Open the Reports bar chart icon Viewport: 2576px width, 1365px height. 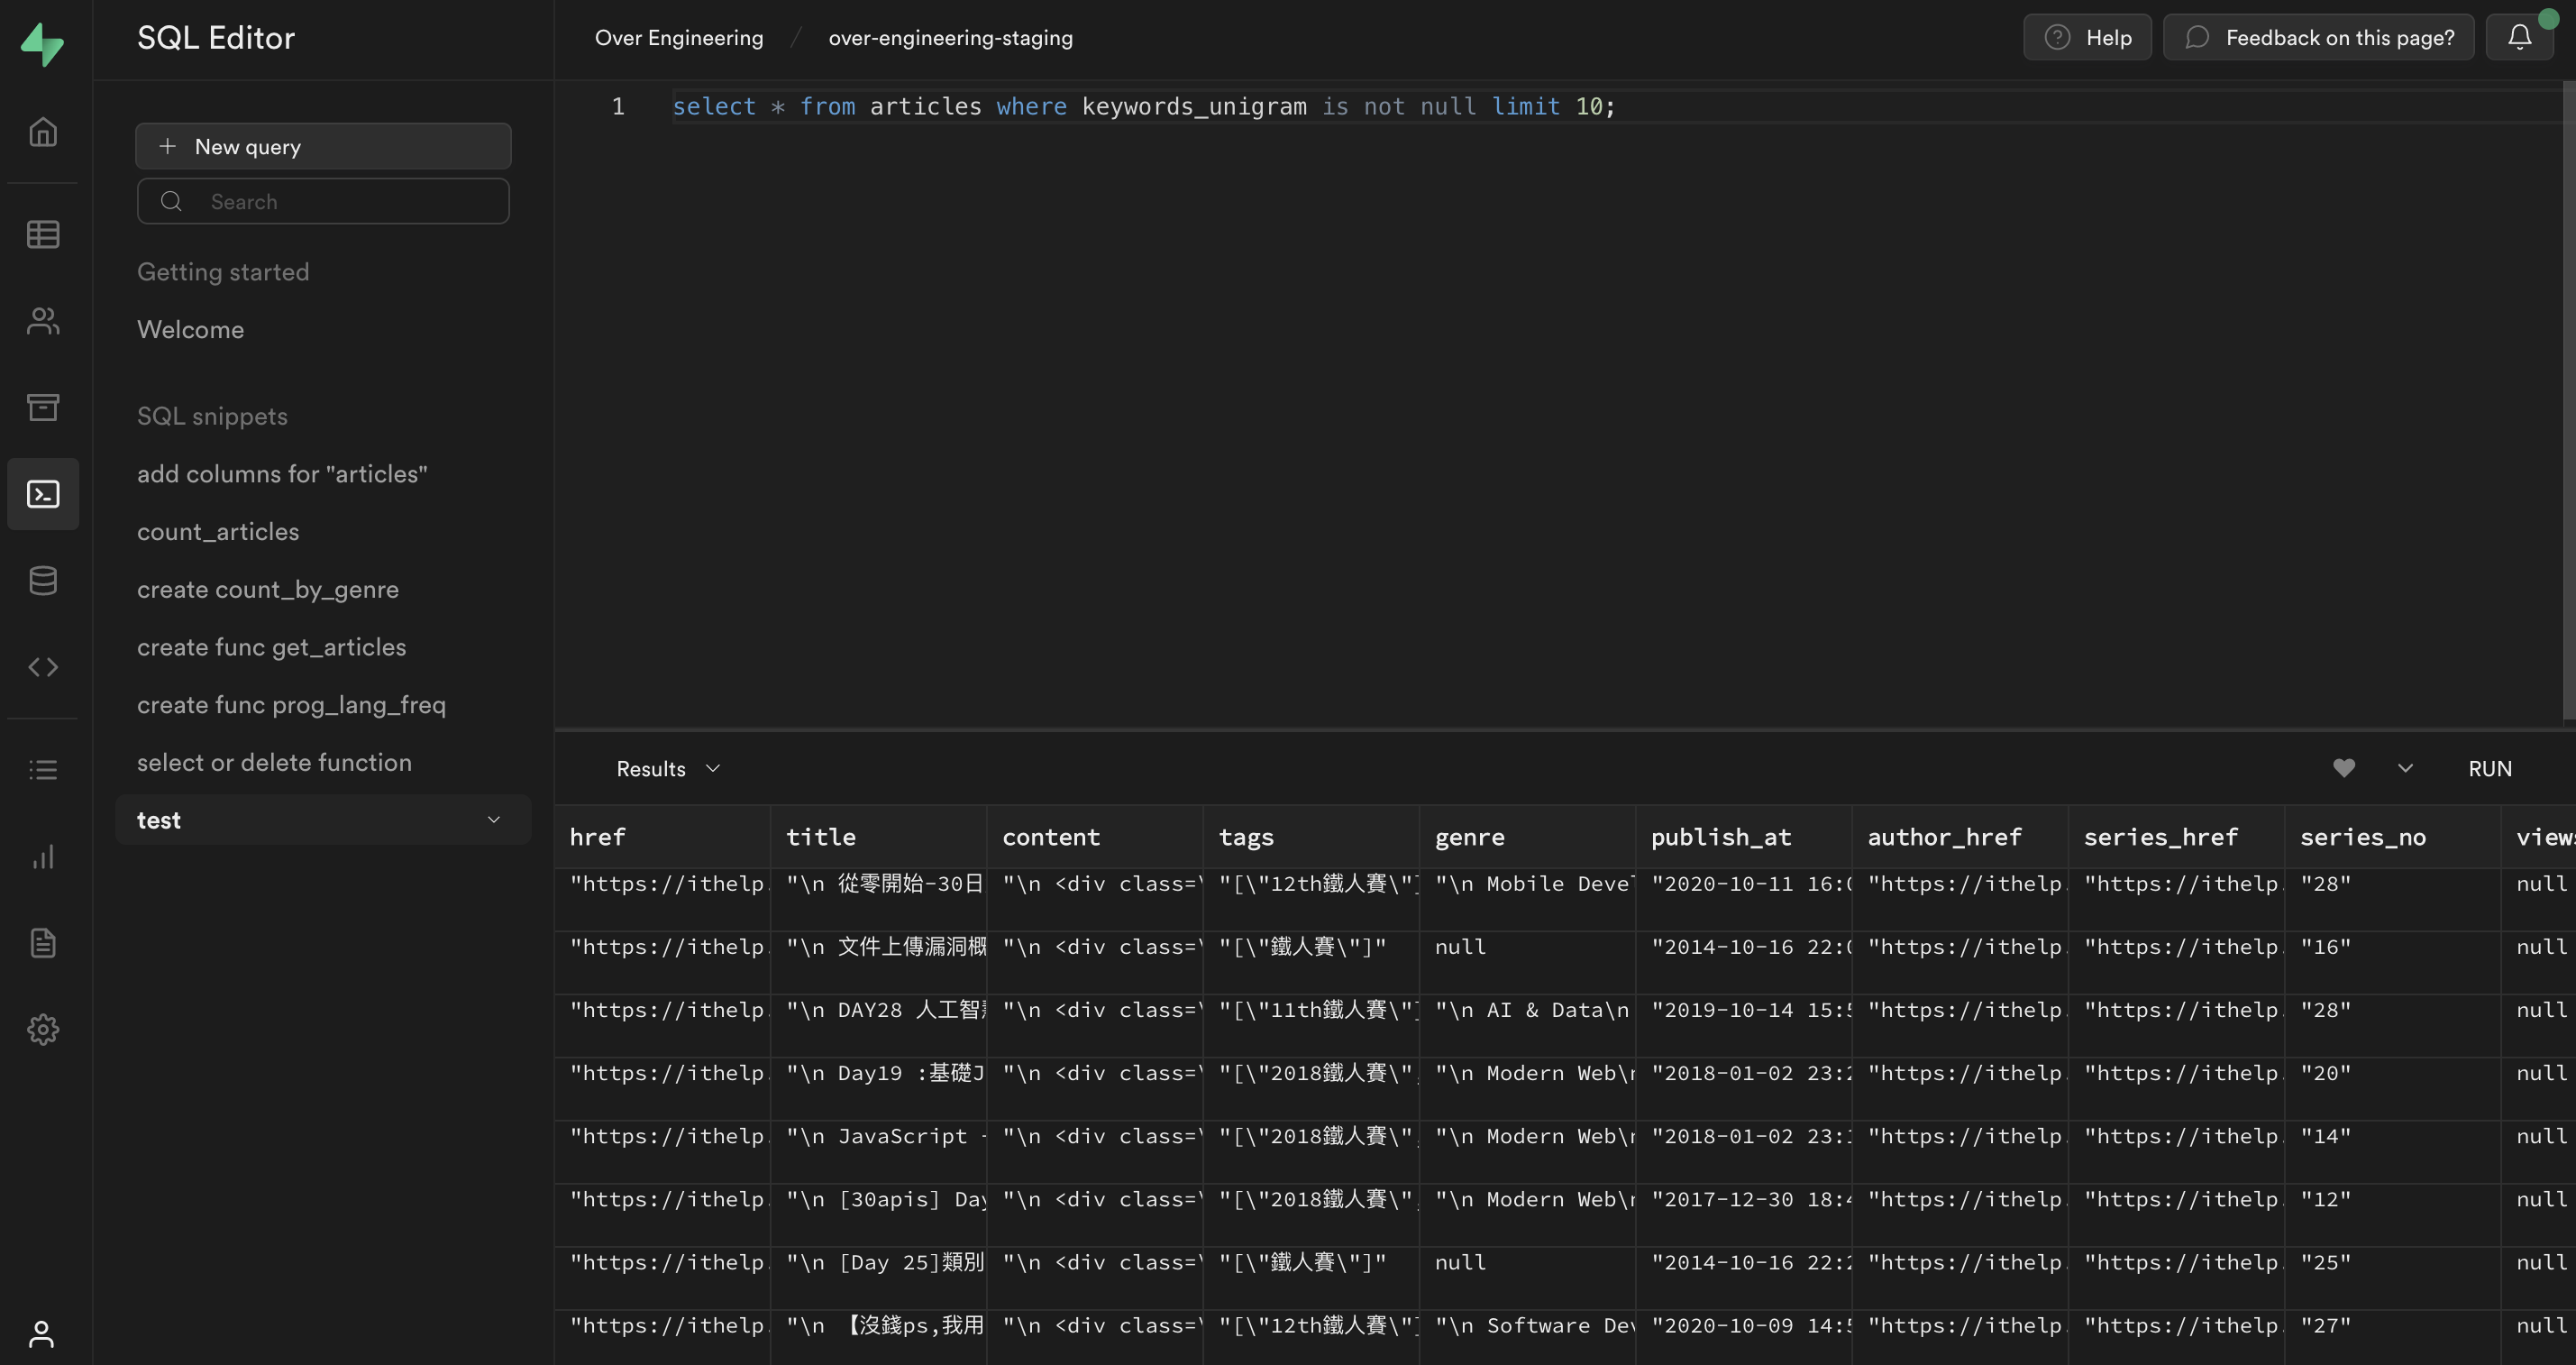(x=42, y=857)
